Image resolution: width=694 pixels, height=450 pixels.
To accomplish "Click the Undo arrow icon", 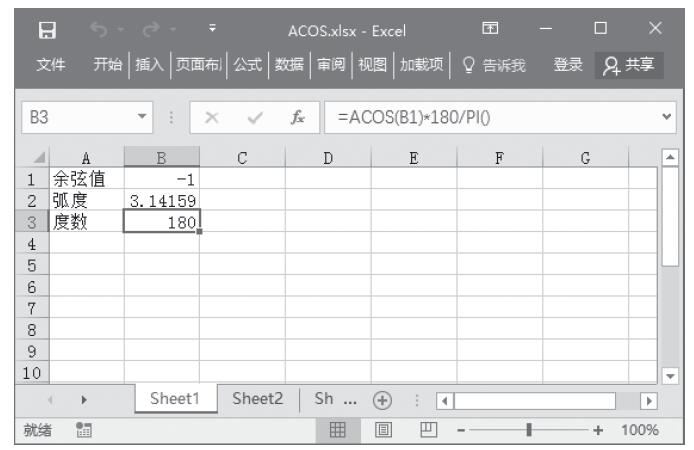I will (98, 28).
